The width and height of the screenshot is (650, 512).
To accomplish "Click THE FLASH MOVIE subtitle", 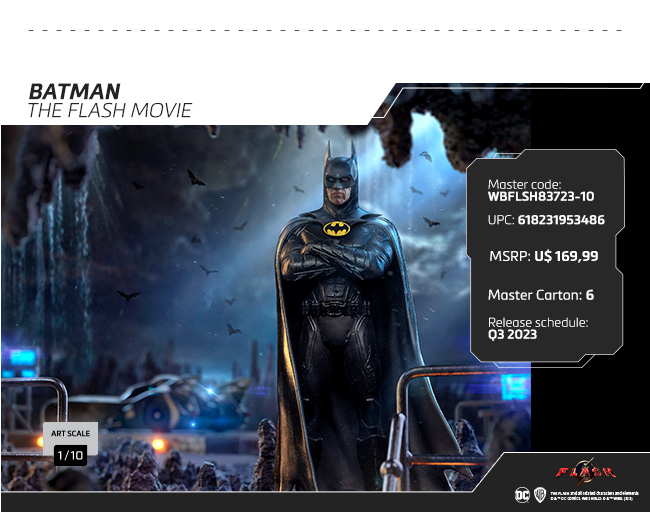I will pyautogui.click(x=109, y=110).
